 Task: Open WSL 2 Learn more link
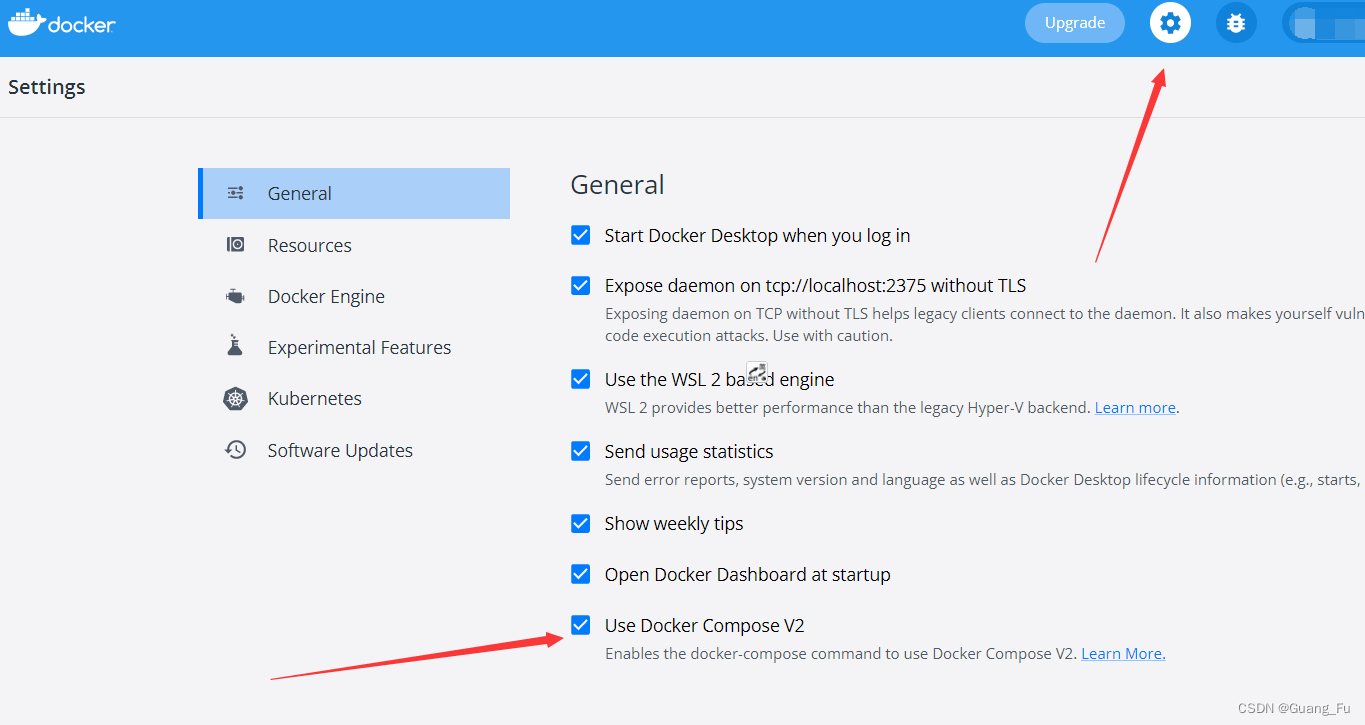coord(1135,408)
